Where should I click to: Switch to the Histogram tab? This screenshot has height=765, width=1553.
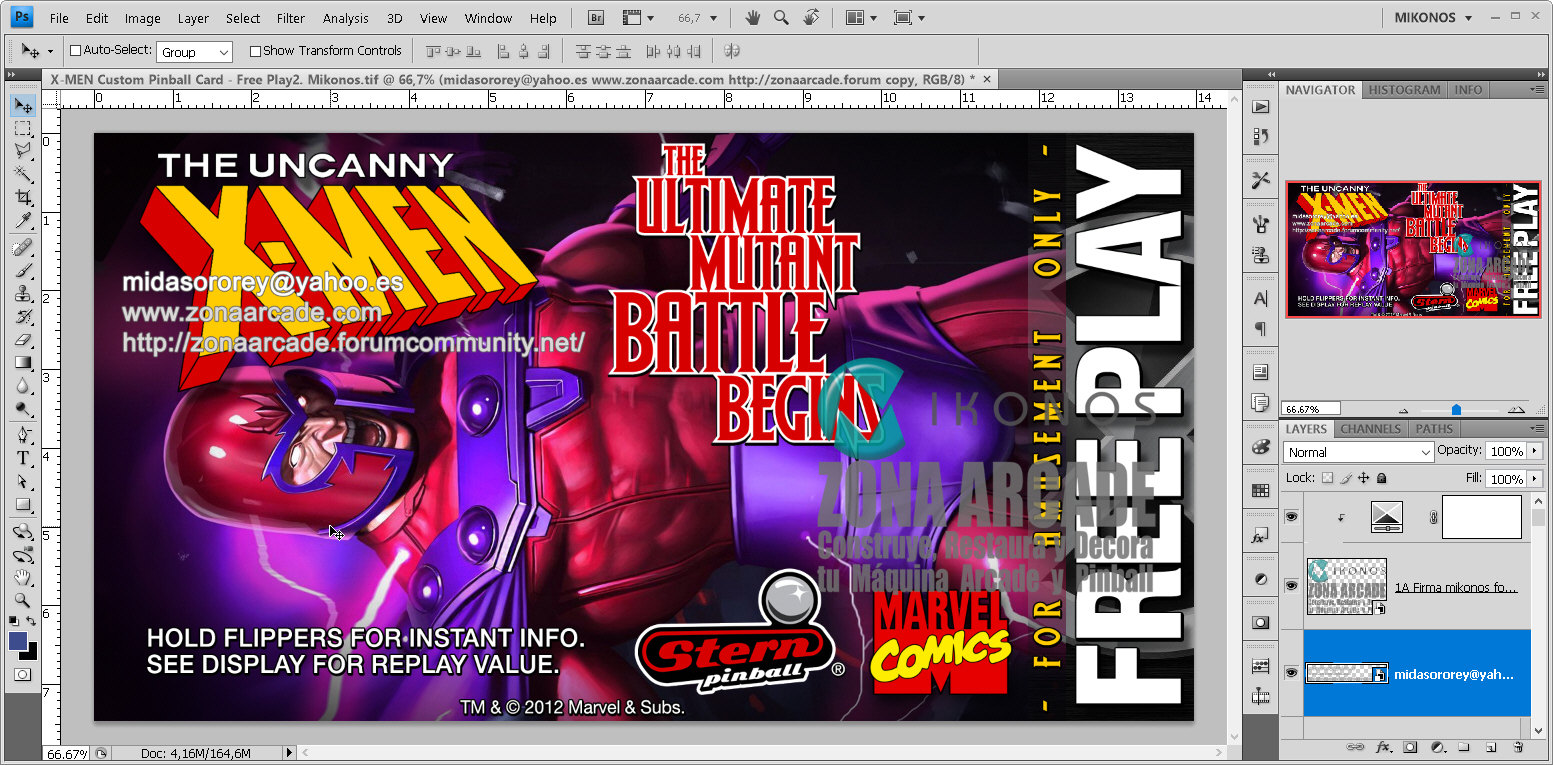(1405, 90)
